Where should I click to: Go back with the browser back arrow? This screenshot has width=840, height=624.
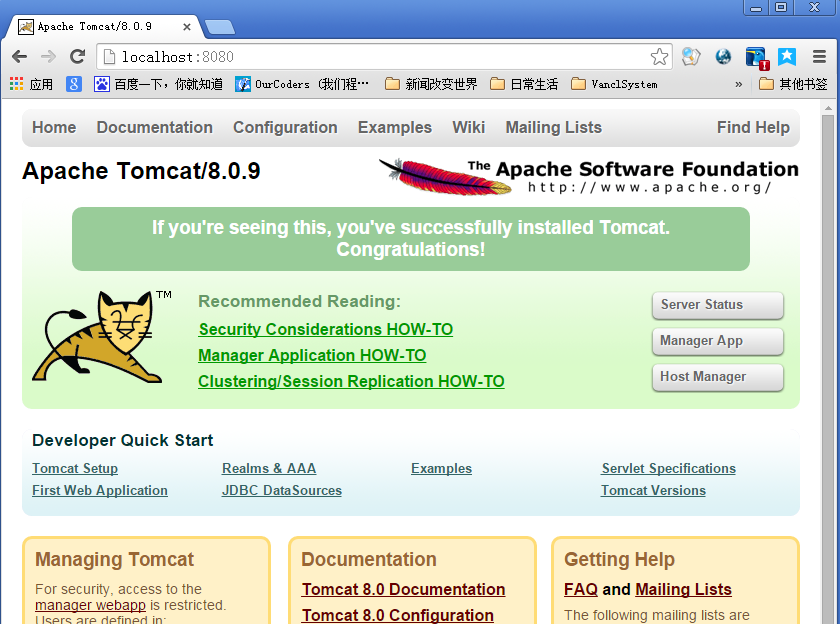19,56
